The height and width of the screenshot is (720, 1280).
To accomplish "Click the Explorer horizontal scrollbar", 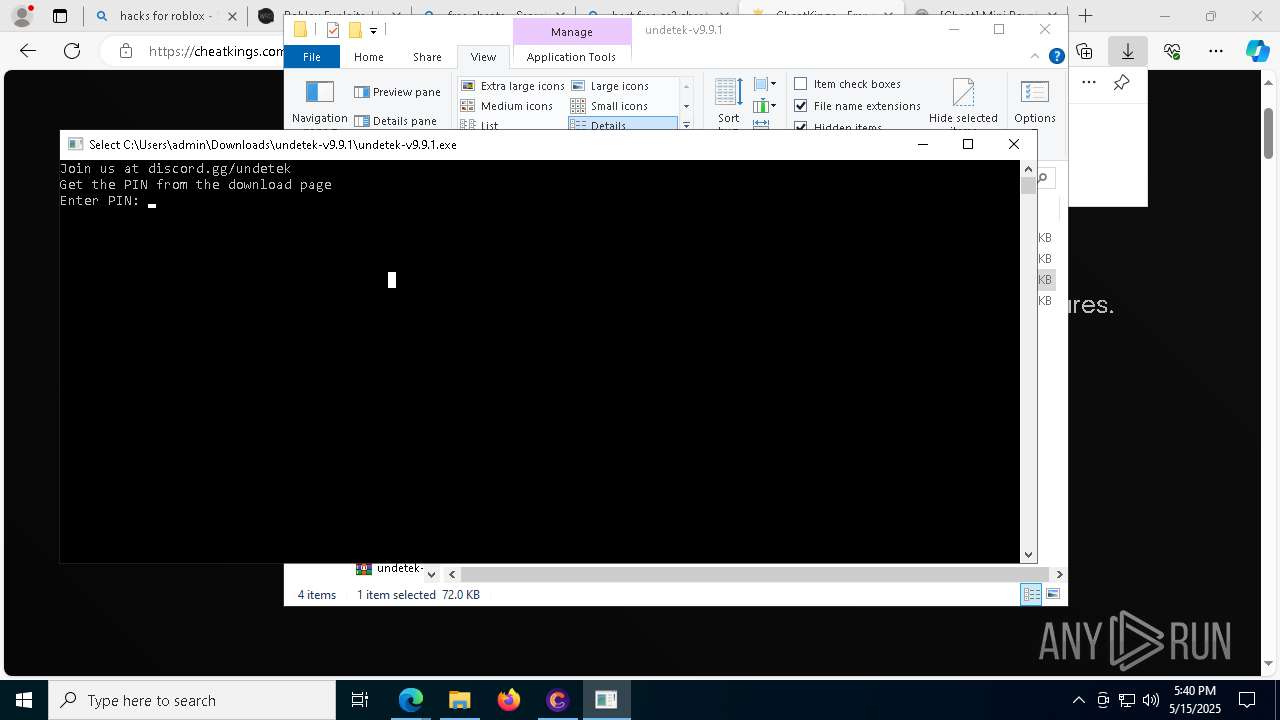I will click(x=755, y=574).
